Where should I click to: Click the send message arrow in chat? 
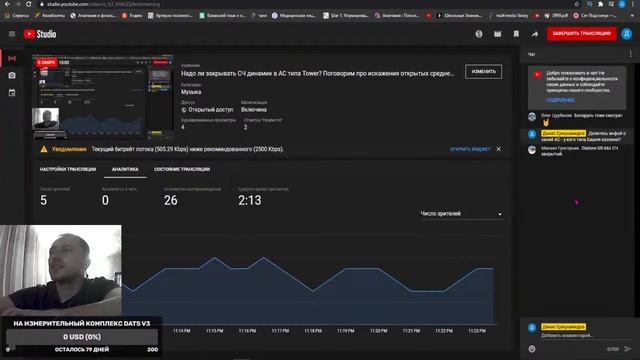coord(628,349)
